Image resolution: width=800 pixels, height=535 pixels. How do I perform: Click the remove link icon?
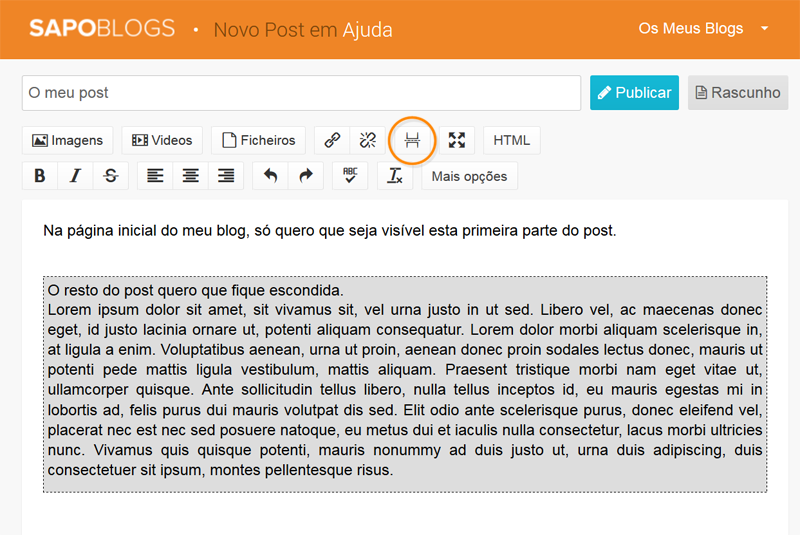coord(367,141)
